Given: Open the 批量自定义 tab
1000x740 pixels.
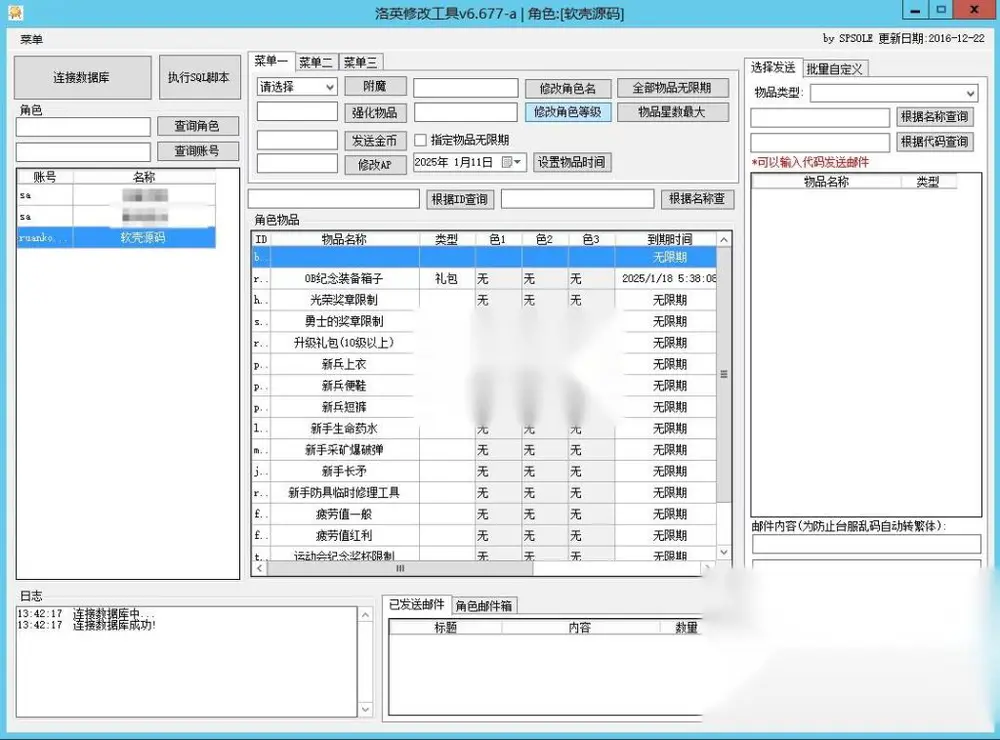Looking at the screenshot, I should point(835,69).
